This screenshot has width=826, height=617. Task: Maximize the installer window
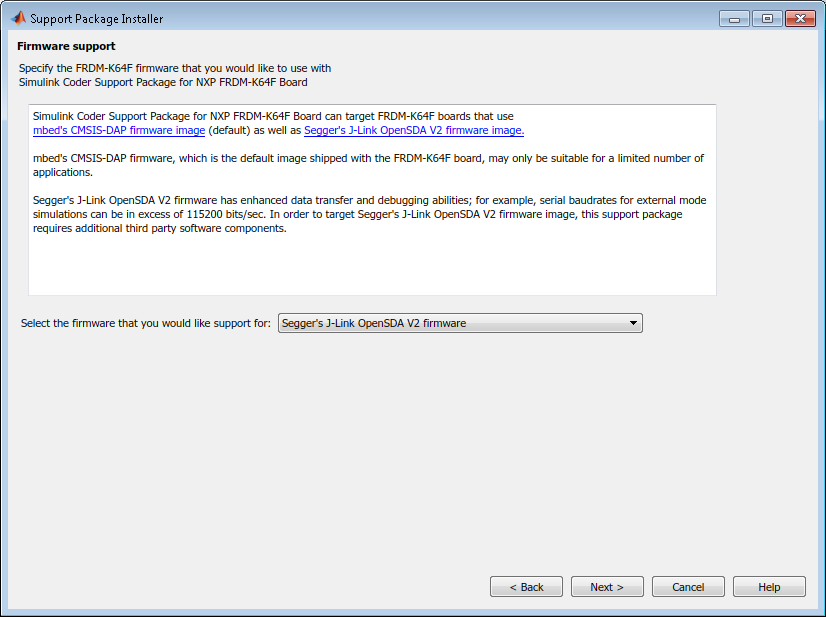[767, 18]
